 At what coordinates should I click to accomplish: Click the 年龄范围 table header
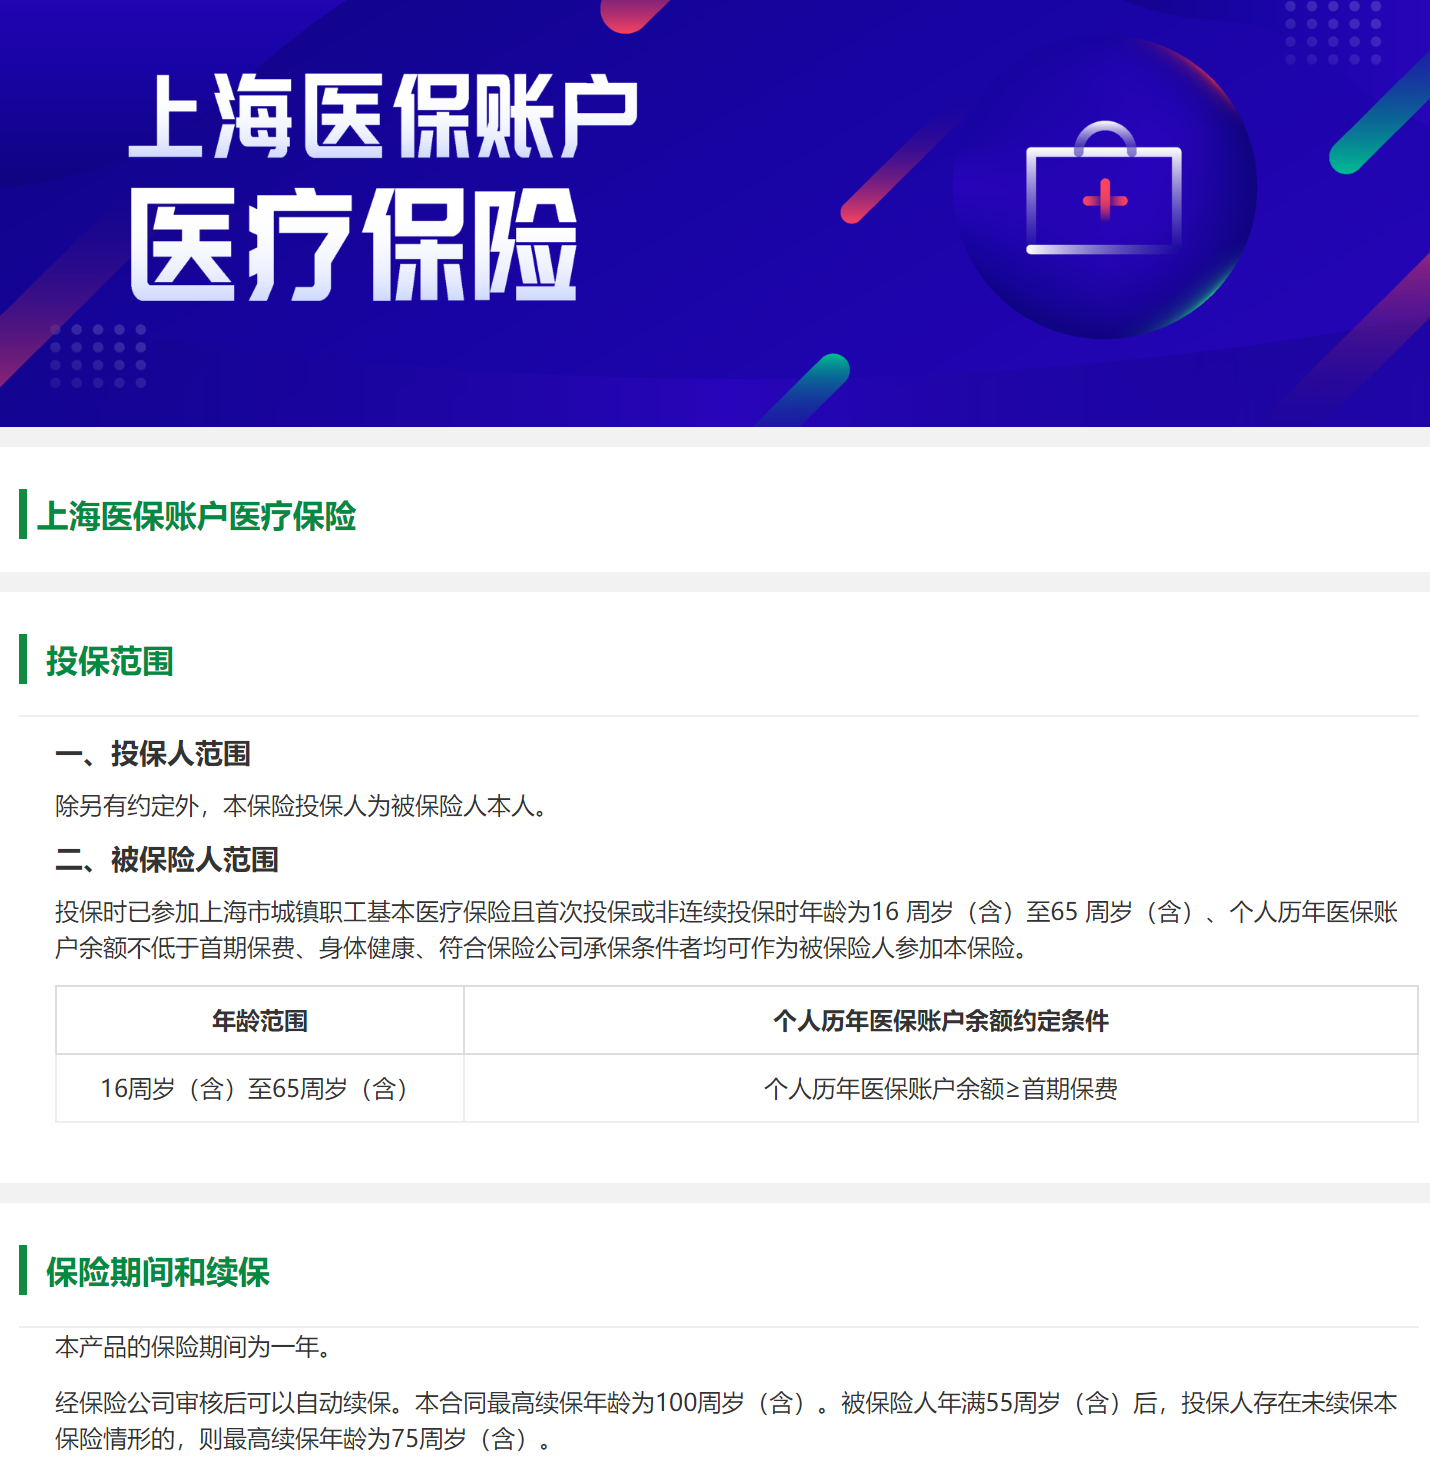tap(260, 1021)
